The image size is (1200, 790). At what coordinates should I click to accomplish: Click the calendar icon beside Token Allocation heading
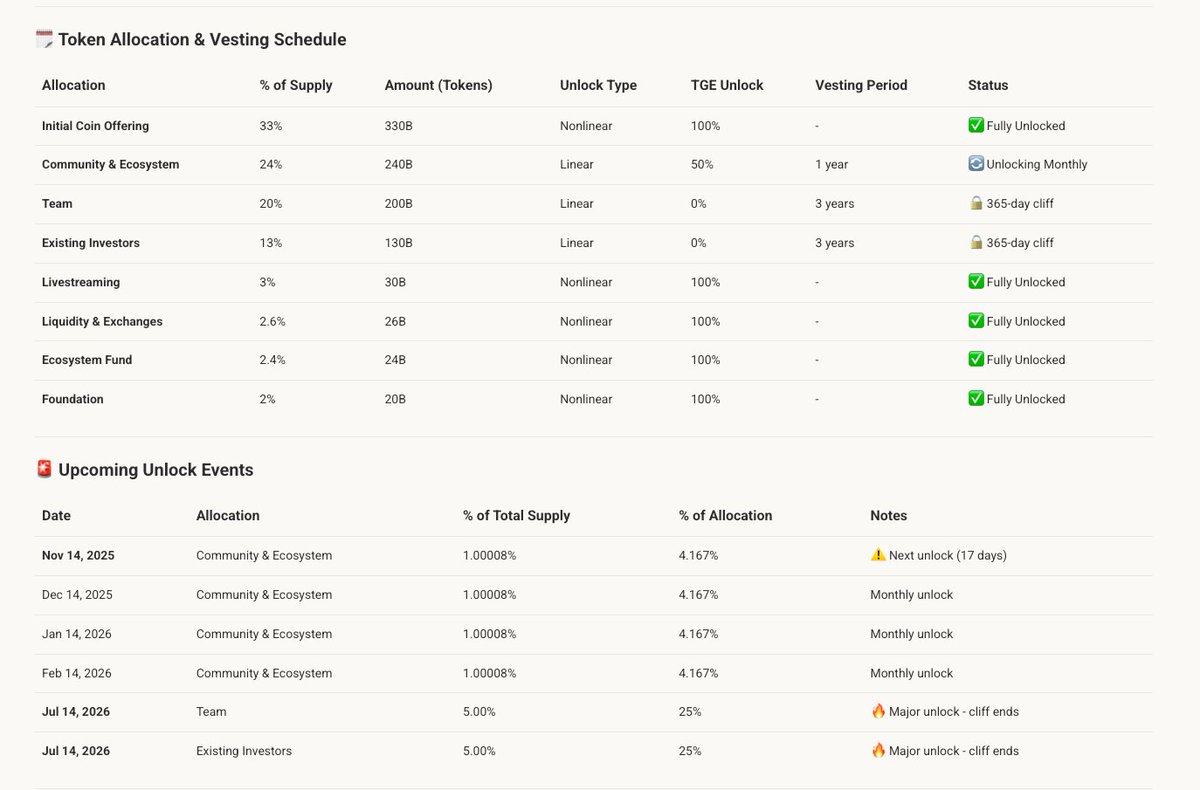click(x=44, y=40)
